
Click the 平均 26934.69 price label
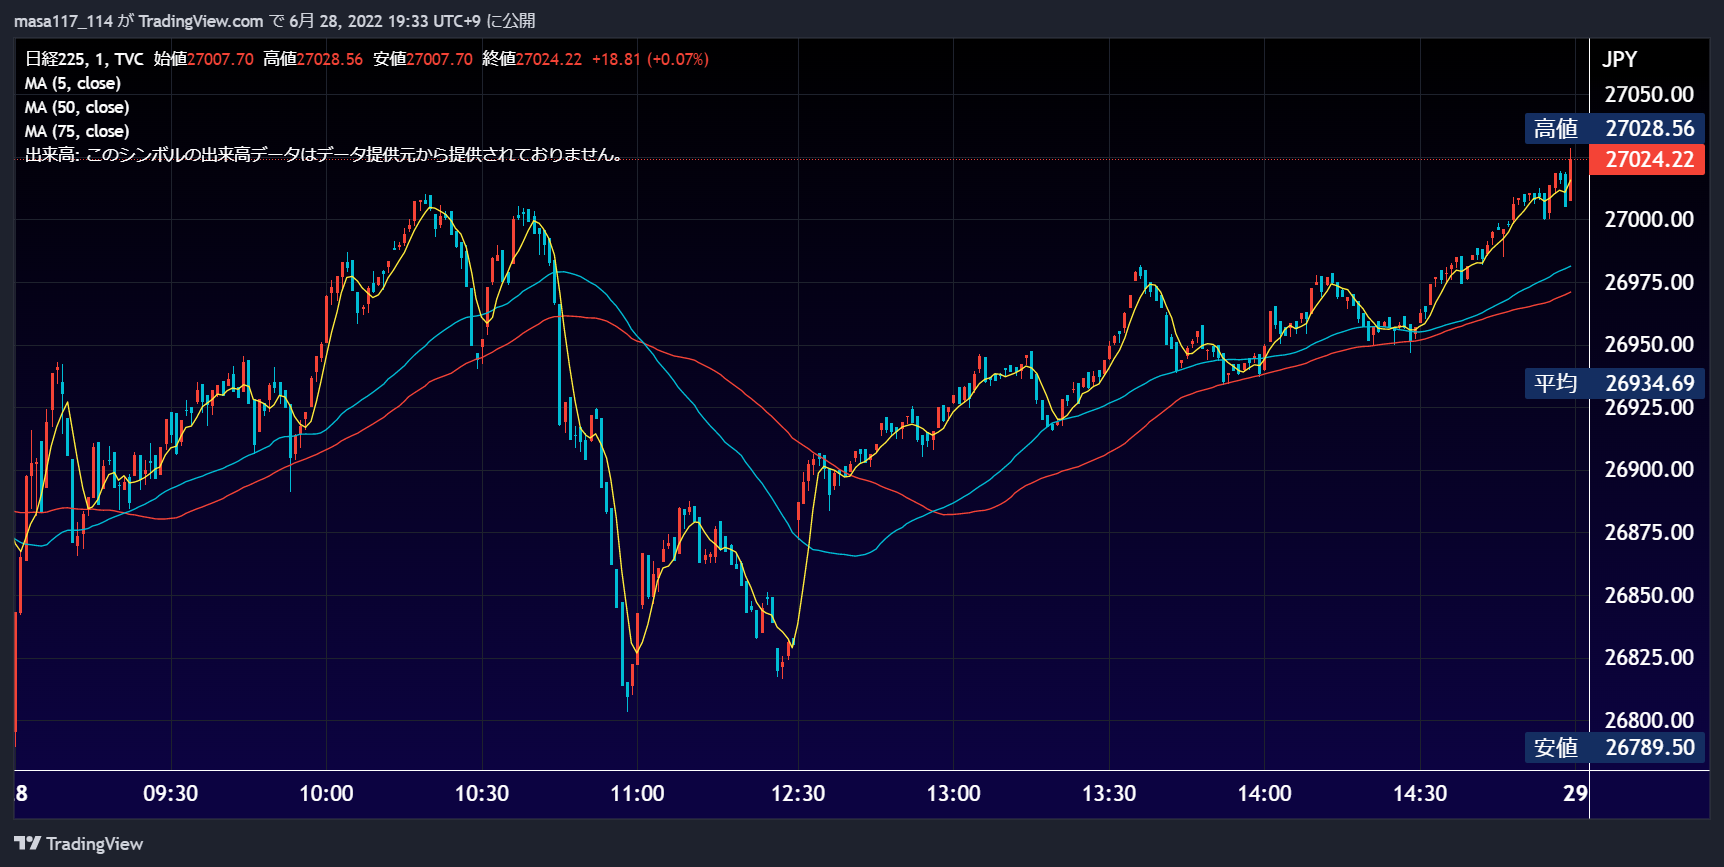(x=1614, y=383)
